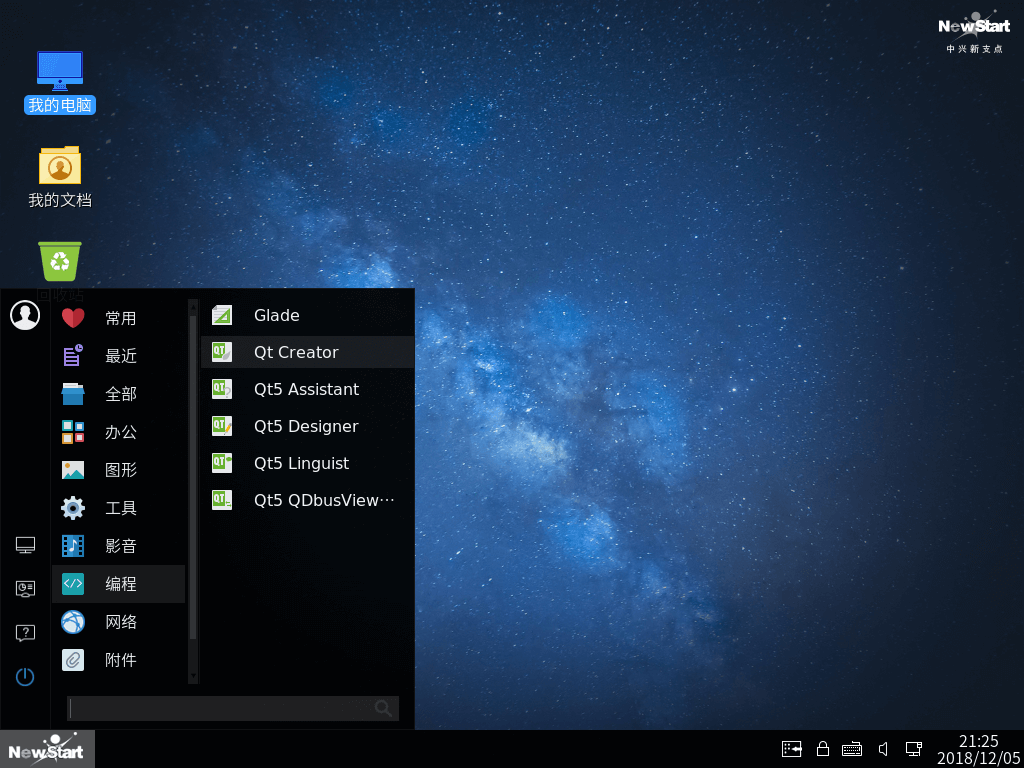Click the show desktop tray icon
Screen dimensions: 1024x768
[x=792, y=748]
